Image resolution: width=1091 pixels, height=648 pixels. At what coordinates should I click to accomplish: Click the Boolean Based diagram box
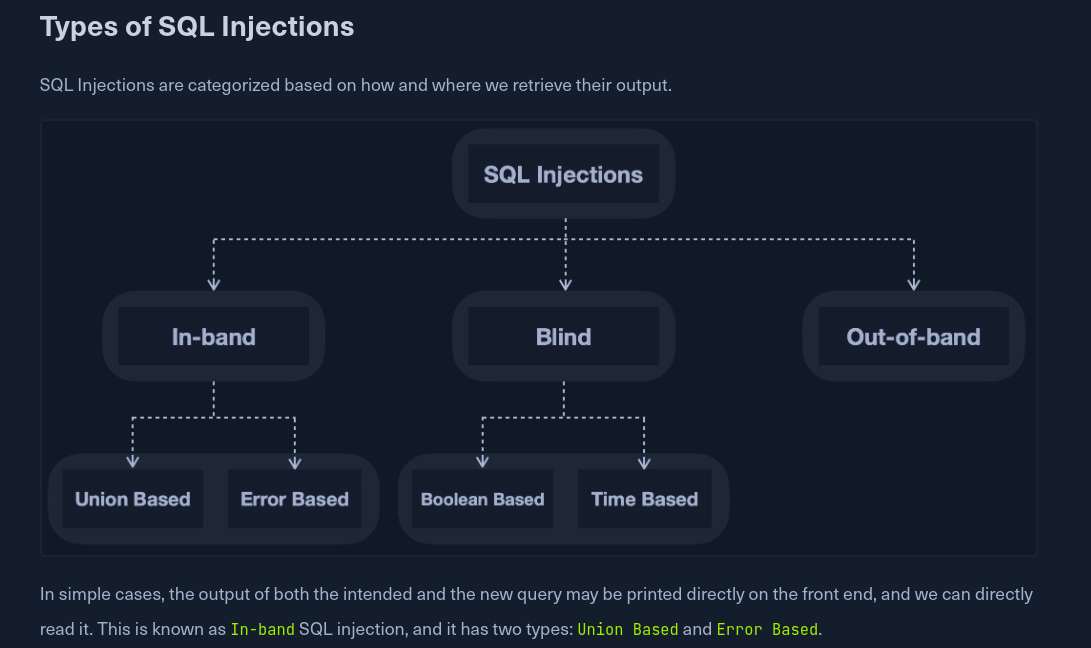[x=482, y=499]
